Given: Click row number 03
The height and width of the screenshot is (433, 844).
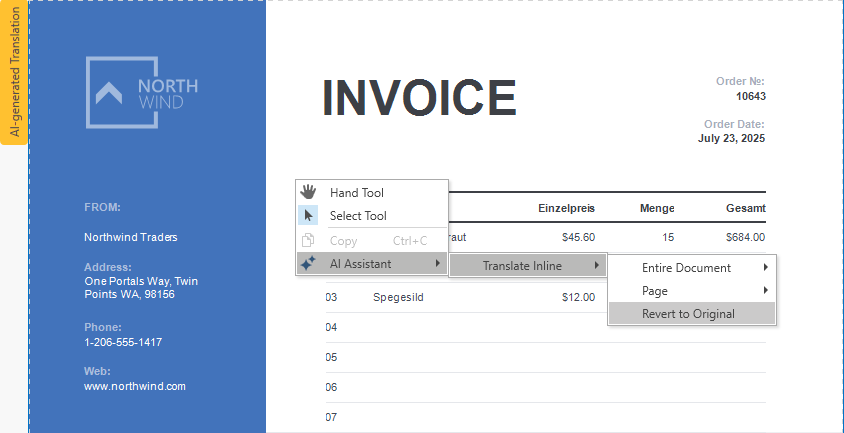Looking at the screenshot, I should pos(332,297).
